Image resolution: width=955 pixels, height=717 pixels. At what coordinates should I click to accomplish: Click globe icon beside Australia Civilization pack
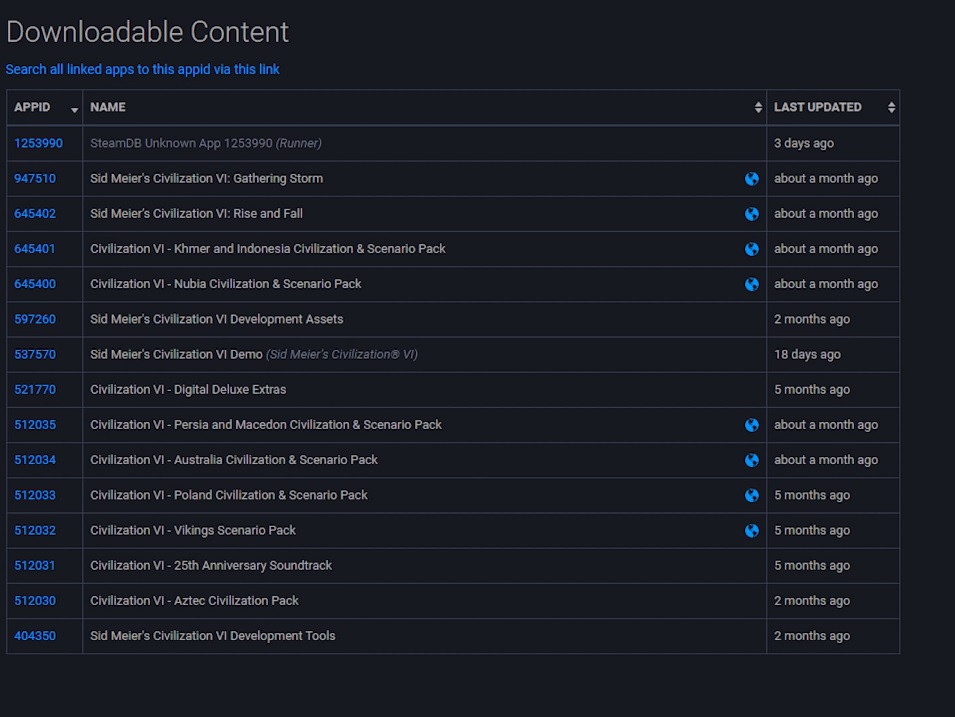click(751, 460)
